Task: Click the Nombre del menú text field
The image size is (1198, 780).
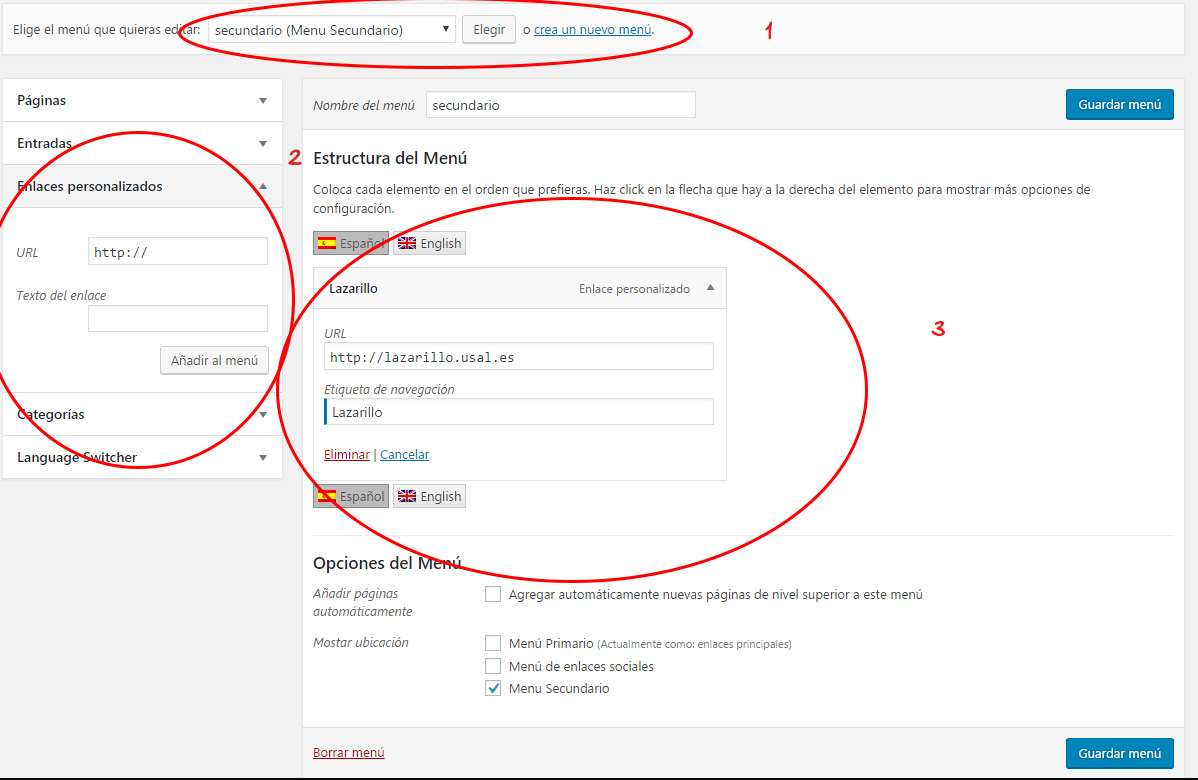Action: pyautogui.click(x=560, y=105)
